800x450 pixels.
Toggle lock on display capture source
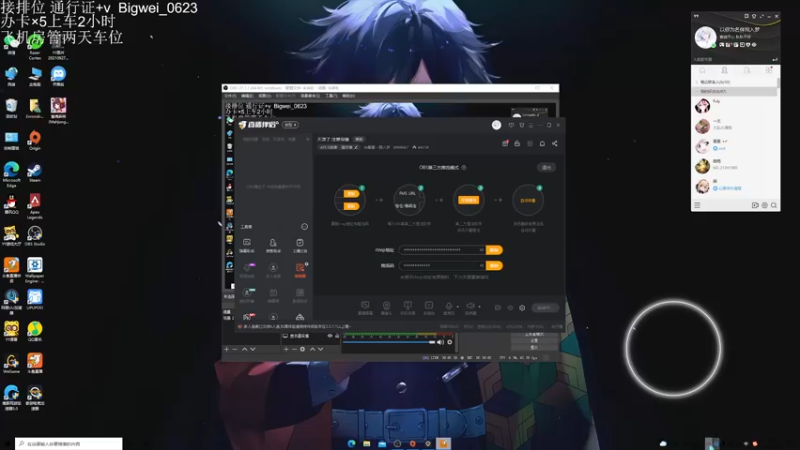pyautogui.click(x=337, y=336)
